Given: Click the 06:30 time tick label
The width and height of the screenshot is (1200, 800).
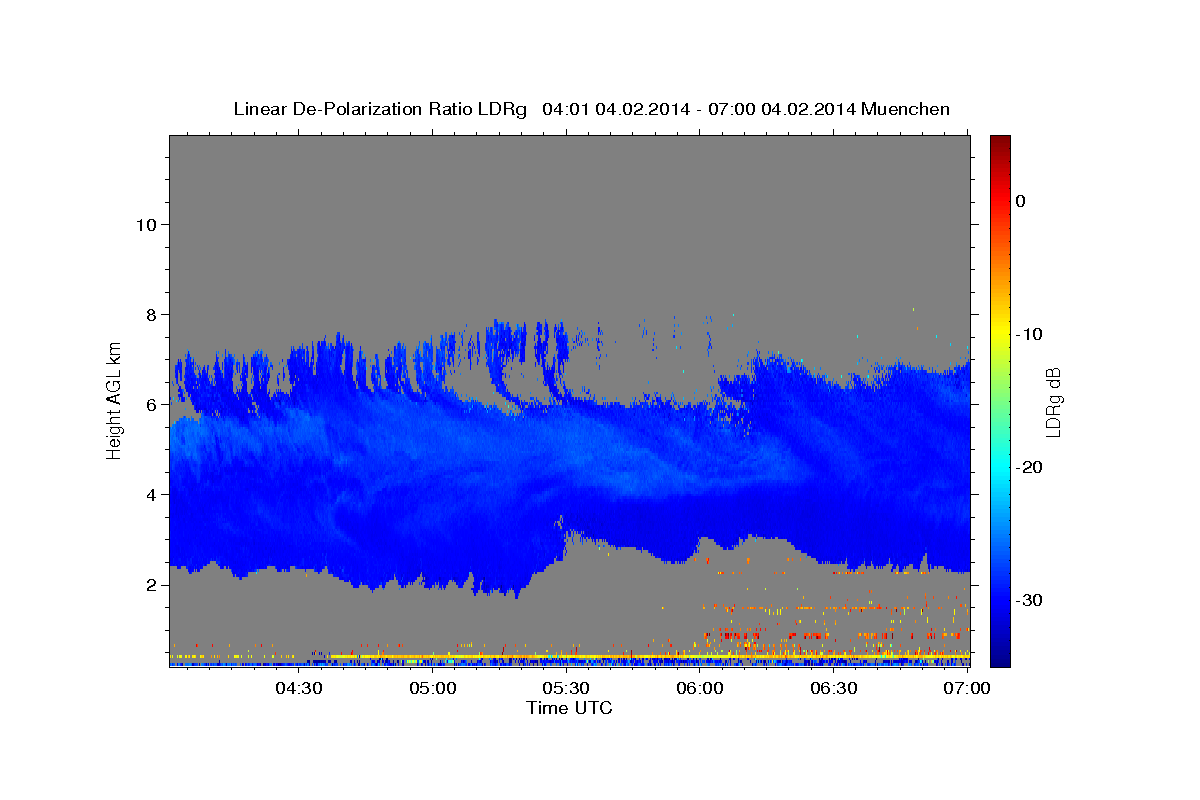Looking at the screenshot, I should pos(834,688).
